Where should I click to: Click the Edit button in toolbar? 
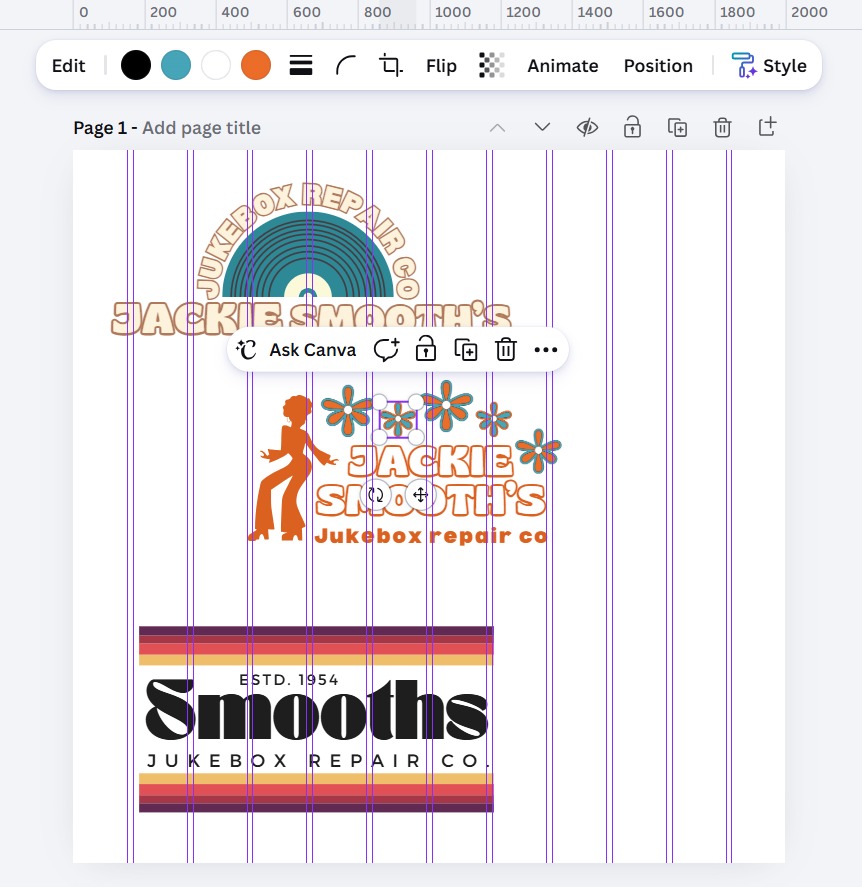click(68, 66)
